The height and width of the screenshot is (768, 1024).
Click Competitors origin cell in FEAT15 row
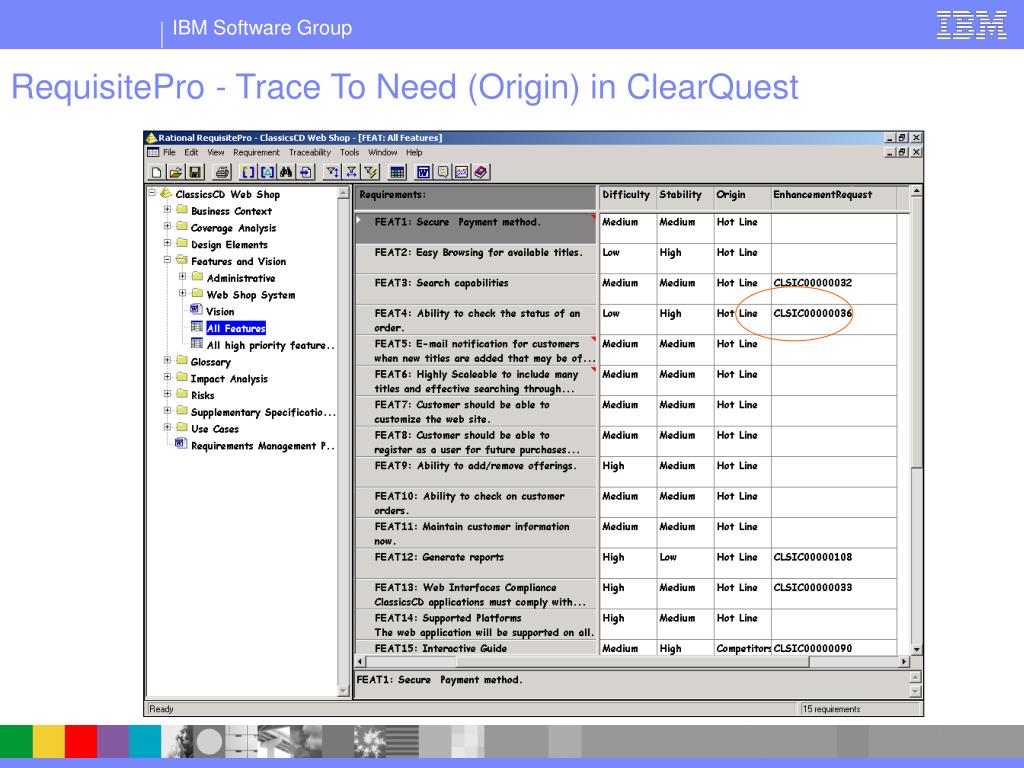[743, 648]
